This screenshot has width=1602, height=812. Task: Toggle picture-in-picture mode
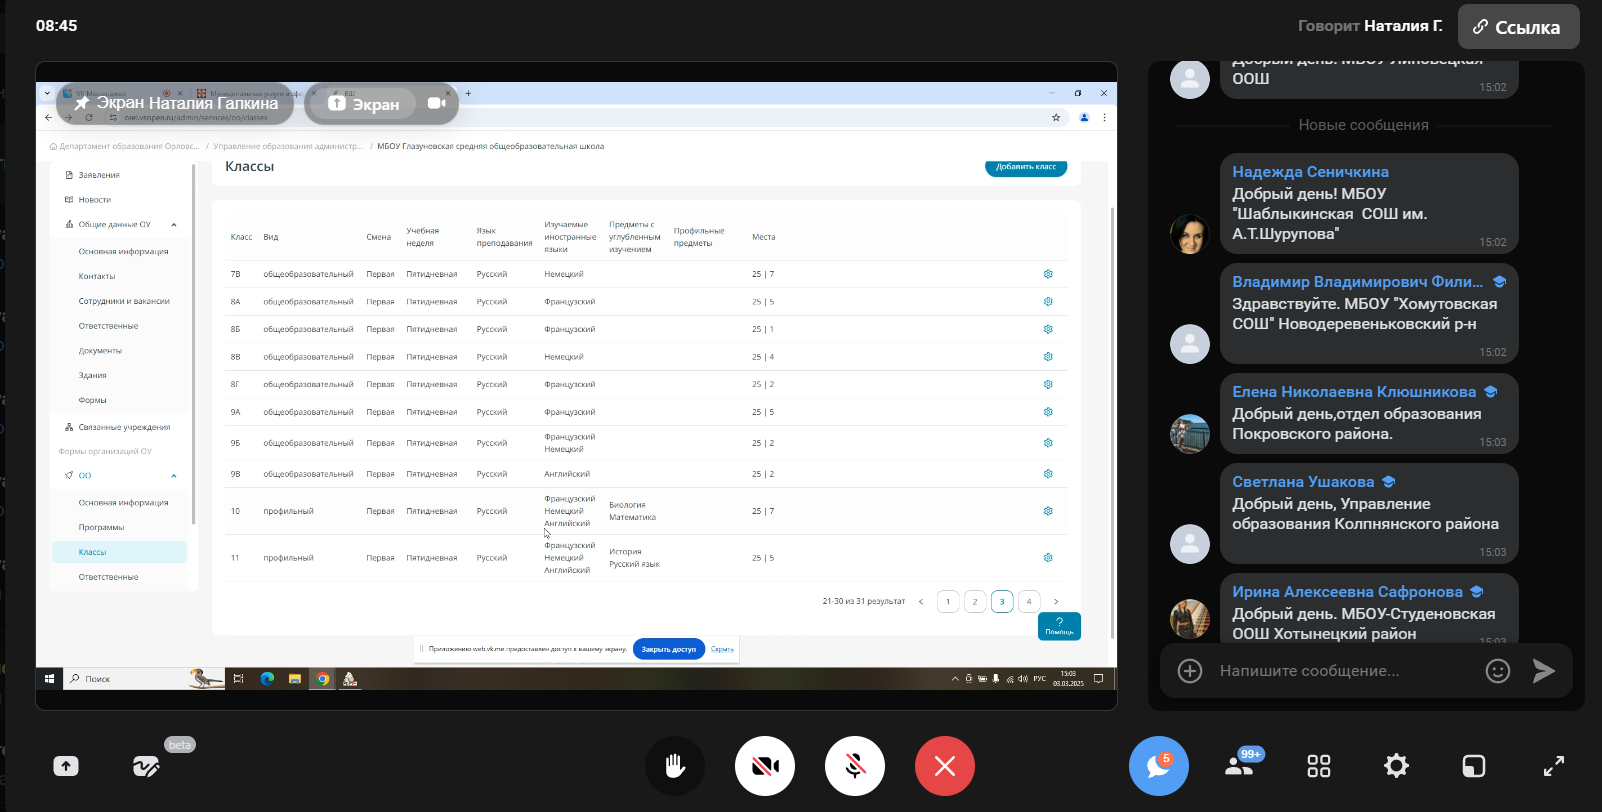(x=1474, y=766)
